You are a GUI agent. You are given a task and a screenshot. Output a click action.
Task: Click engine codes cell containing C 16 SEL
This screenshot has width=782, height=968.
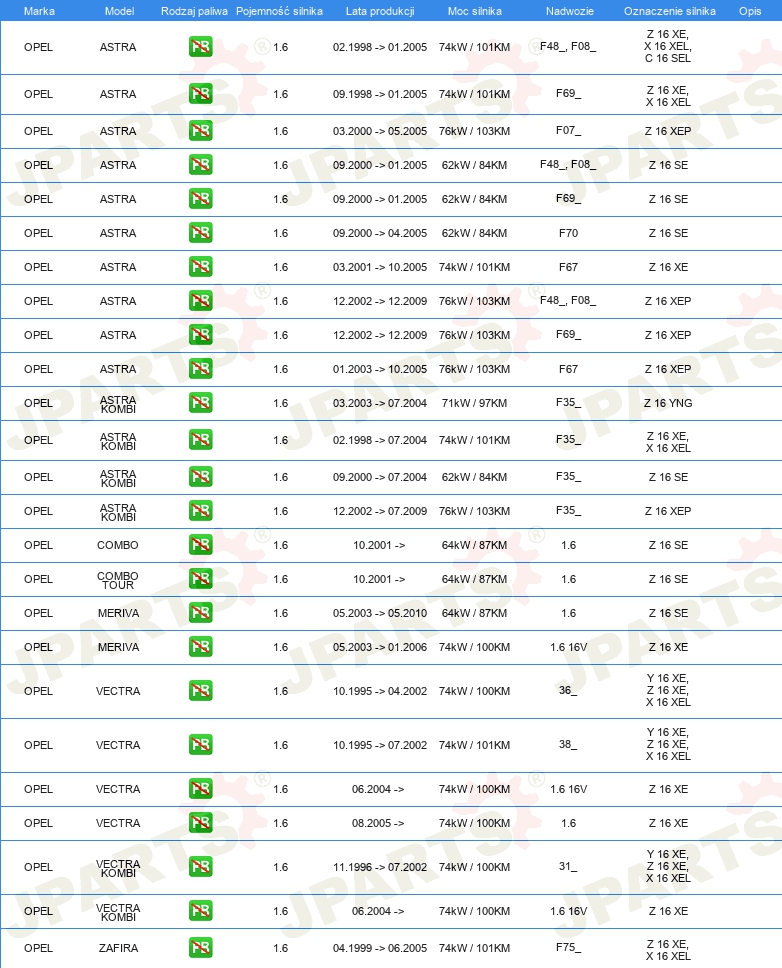coord(668,46)
